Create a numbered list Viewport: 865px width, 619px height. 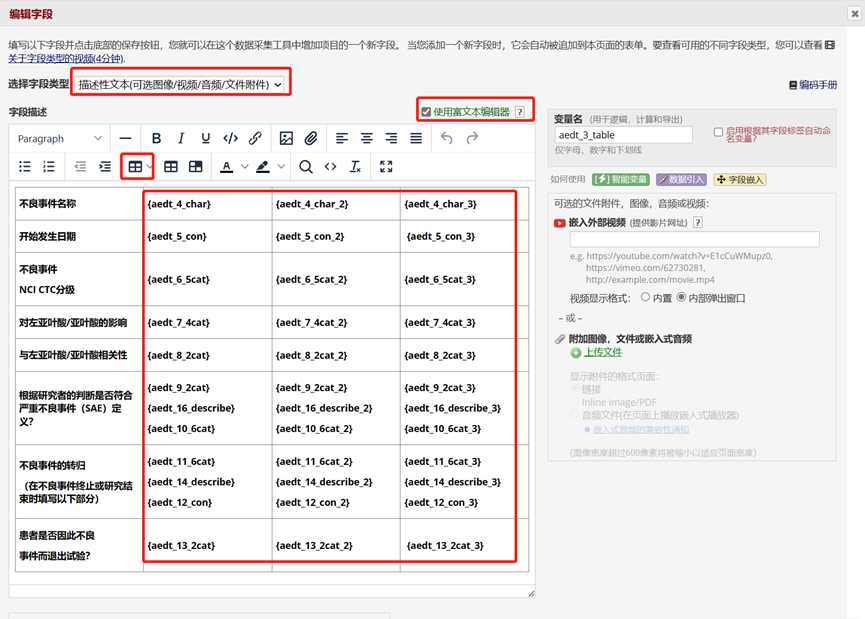pyautogui.click(x=49, y=167)
